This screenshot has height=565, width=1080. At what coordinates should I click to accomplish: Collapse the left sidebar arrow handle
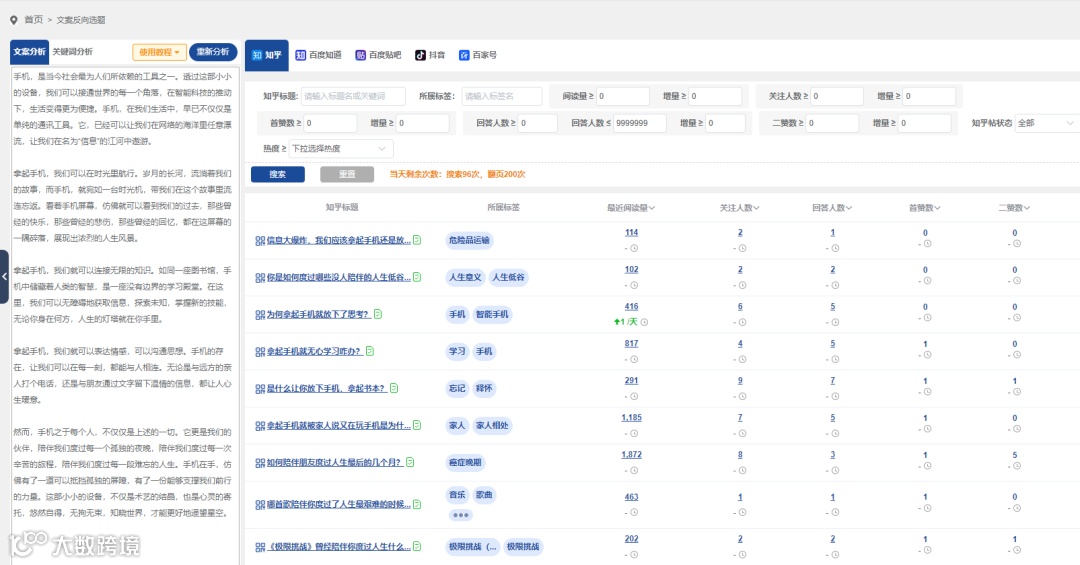(4, 276)
